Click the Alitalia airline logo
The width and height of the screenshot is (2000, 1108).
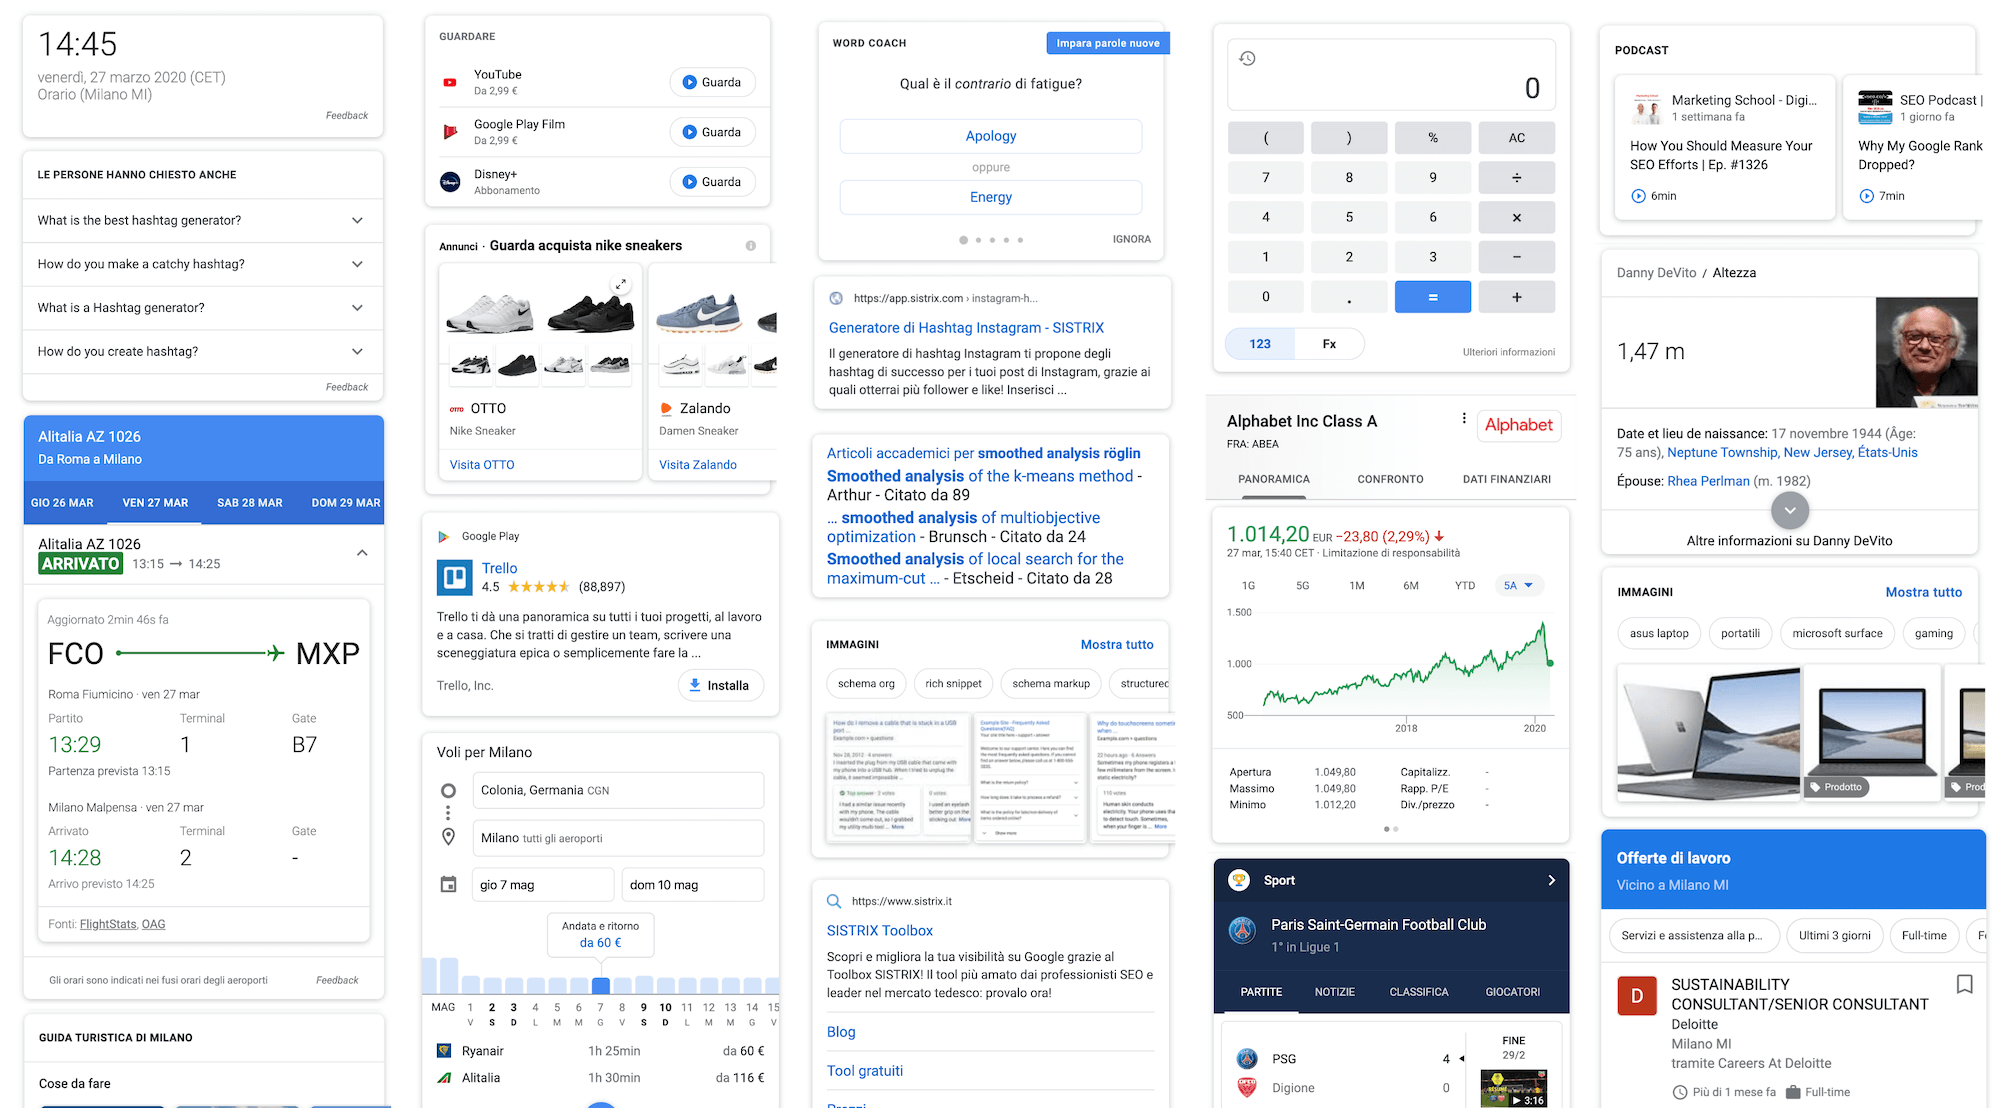click(x=444, y=1078)
